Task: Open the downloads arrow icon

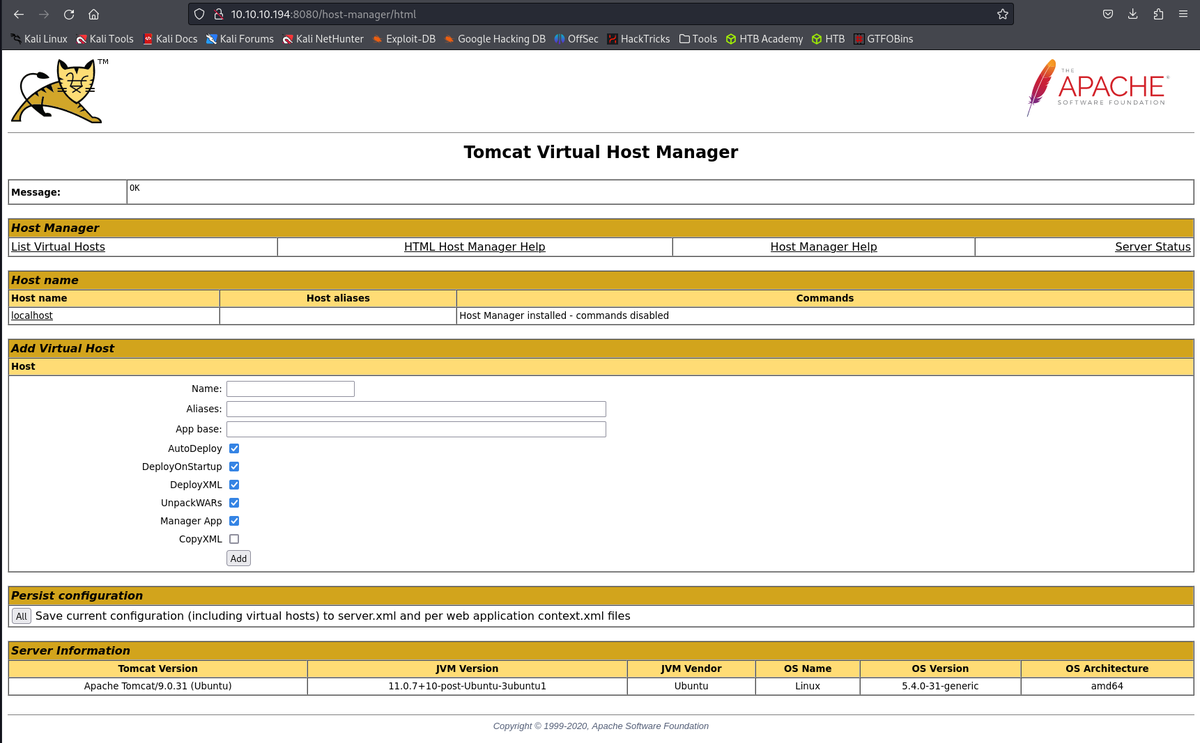Action: [x=1133, y=14]
